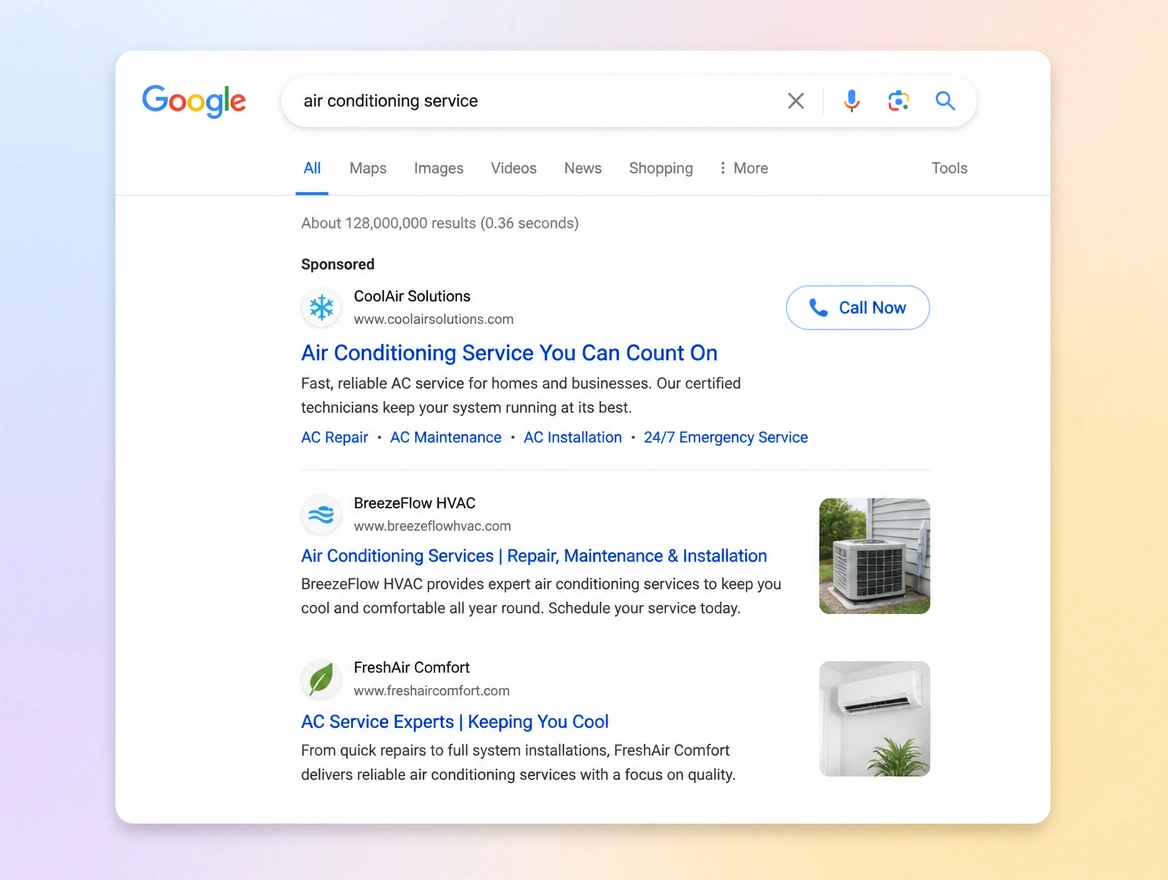Viewport: 1168px width, 880px height.
Task: Open BreezeFlow 'Air Conditioning Services' result title
Action: pyautogui.click(x=533, y=556)
